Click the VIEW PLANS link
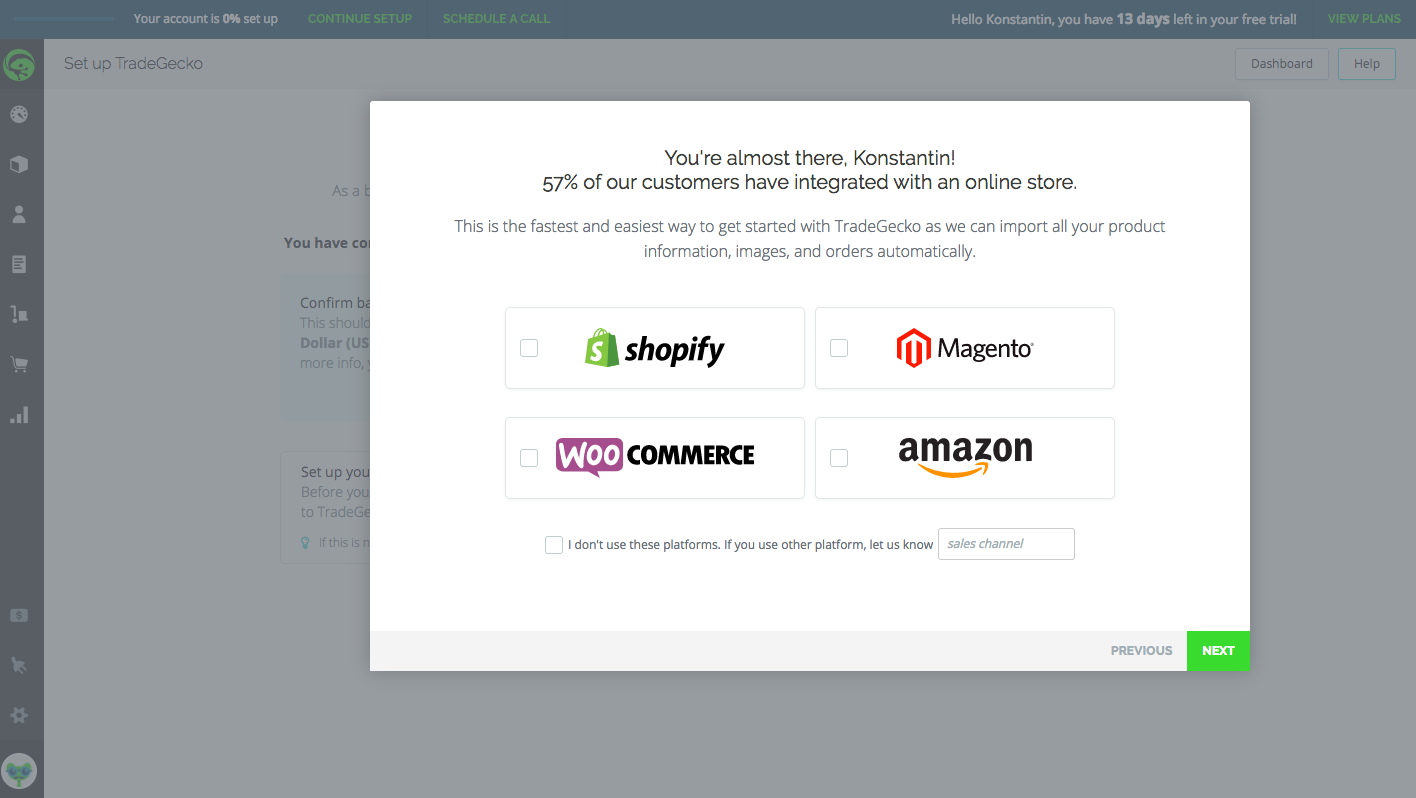Viewport: 1416px width, 798px height. tap(1363, 18)
